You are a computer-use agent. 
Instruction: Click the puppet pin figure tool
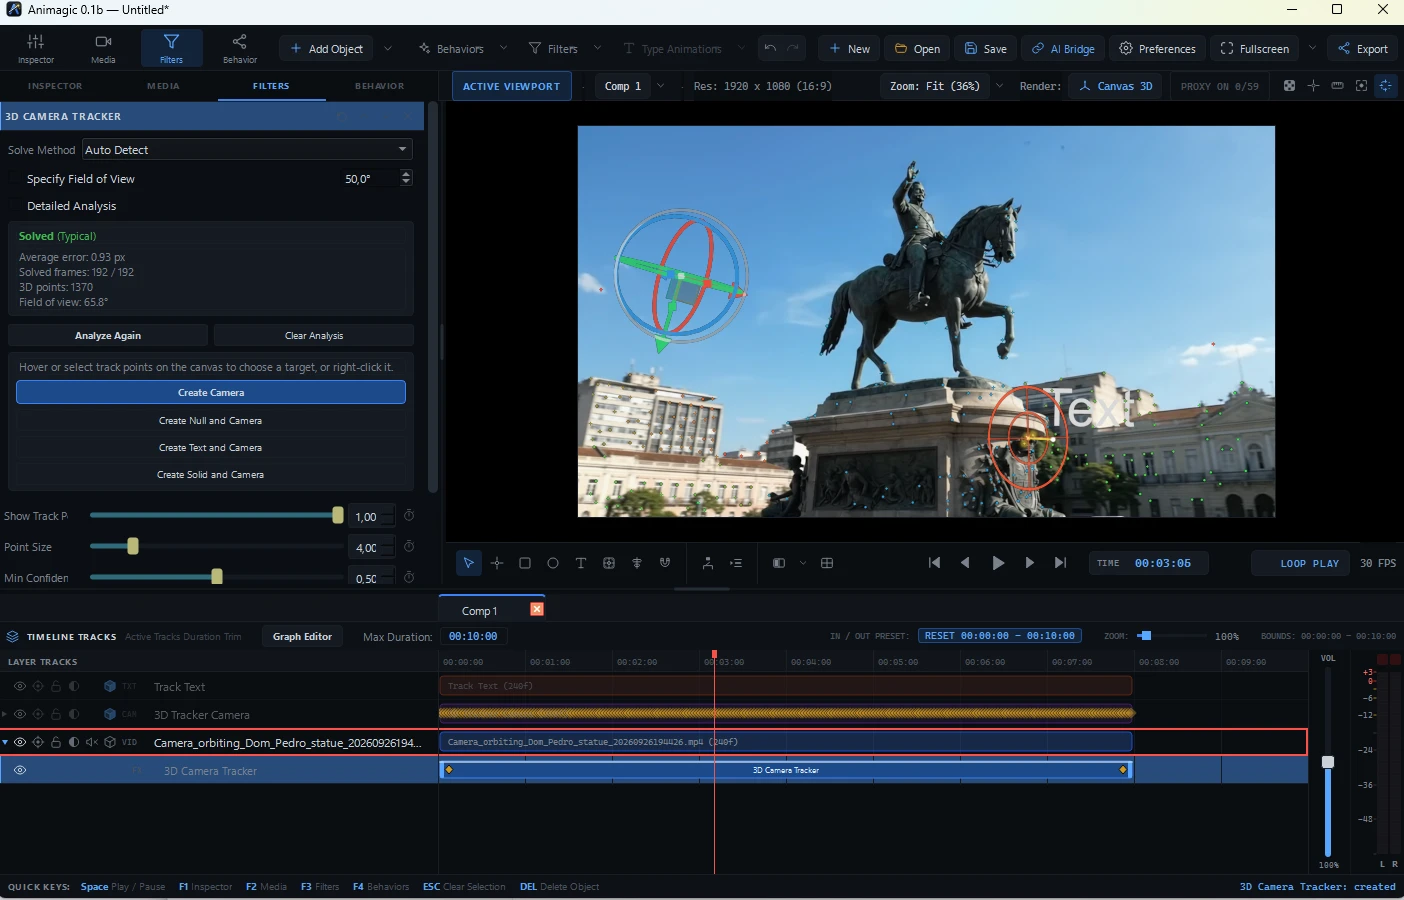pyautogui.click(x=708, y=563)
